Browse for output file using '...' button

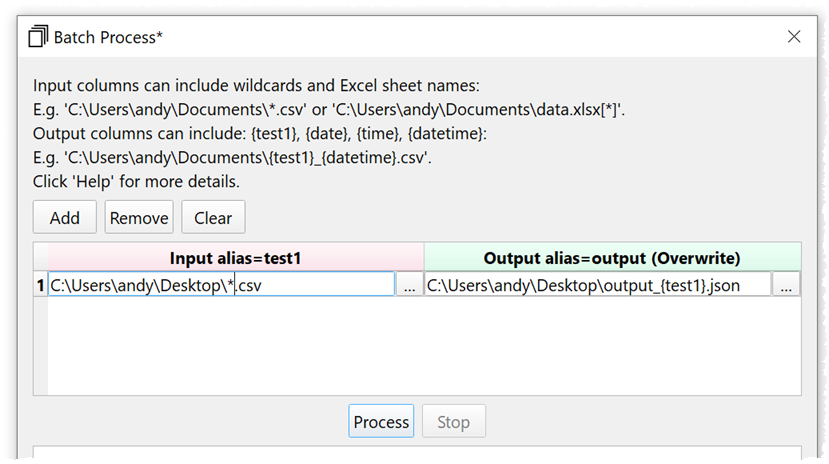tap(786, 285)
